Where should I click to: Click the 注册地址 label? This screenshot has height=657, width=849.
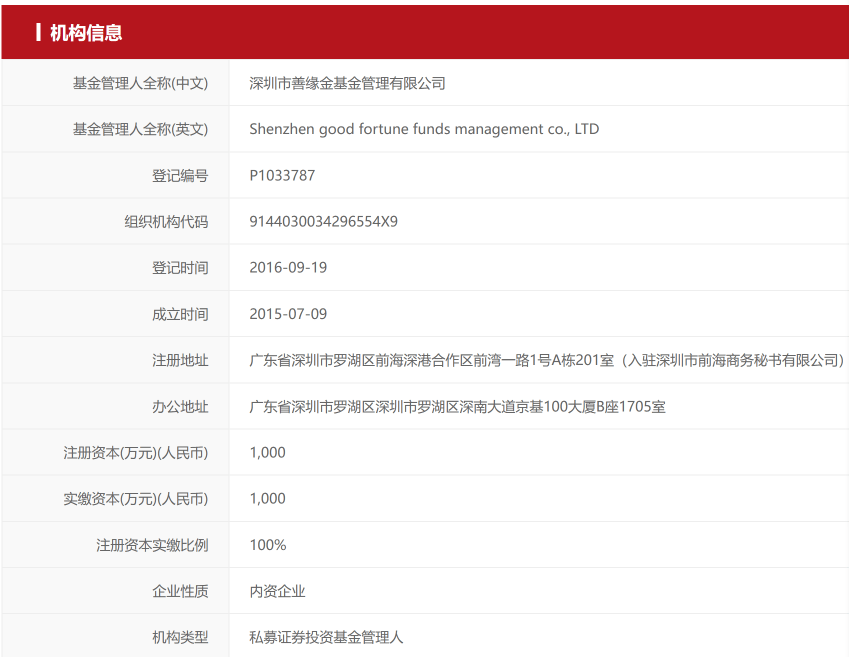point(180,360)
